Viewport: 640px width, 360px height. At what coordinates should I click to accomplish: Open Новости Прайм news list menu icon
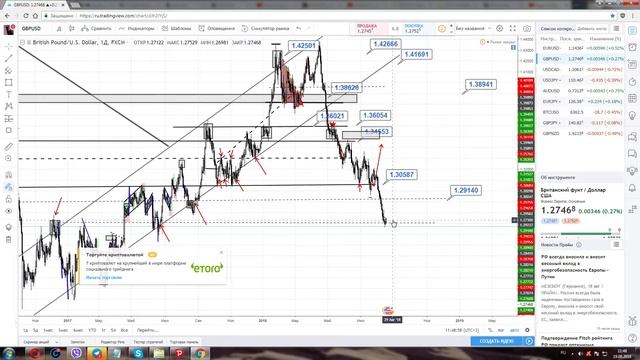[616, 244]
